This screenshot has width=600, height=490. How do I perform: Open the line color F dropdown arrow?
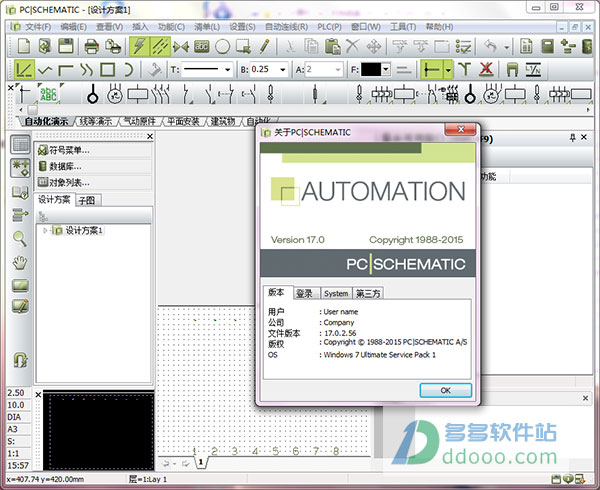point(386,70)
